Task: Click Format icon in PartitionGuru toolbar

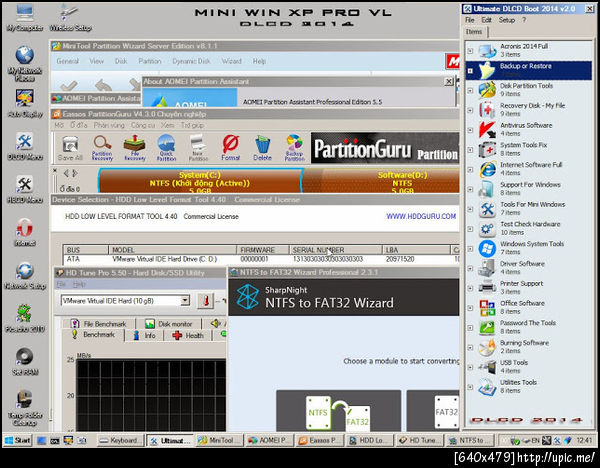Action: click(230, 148)
